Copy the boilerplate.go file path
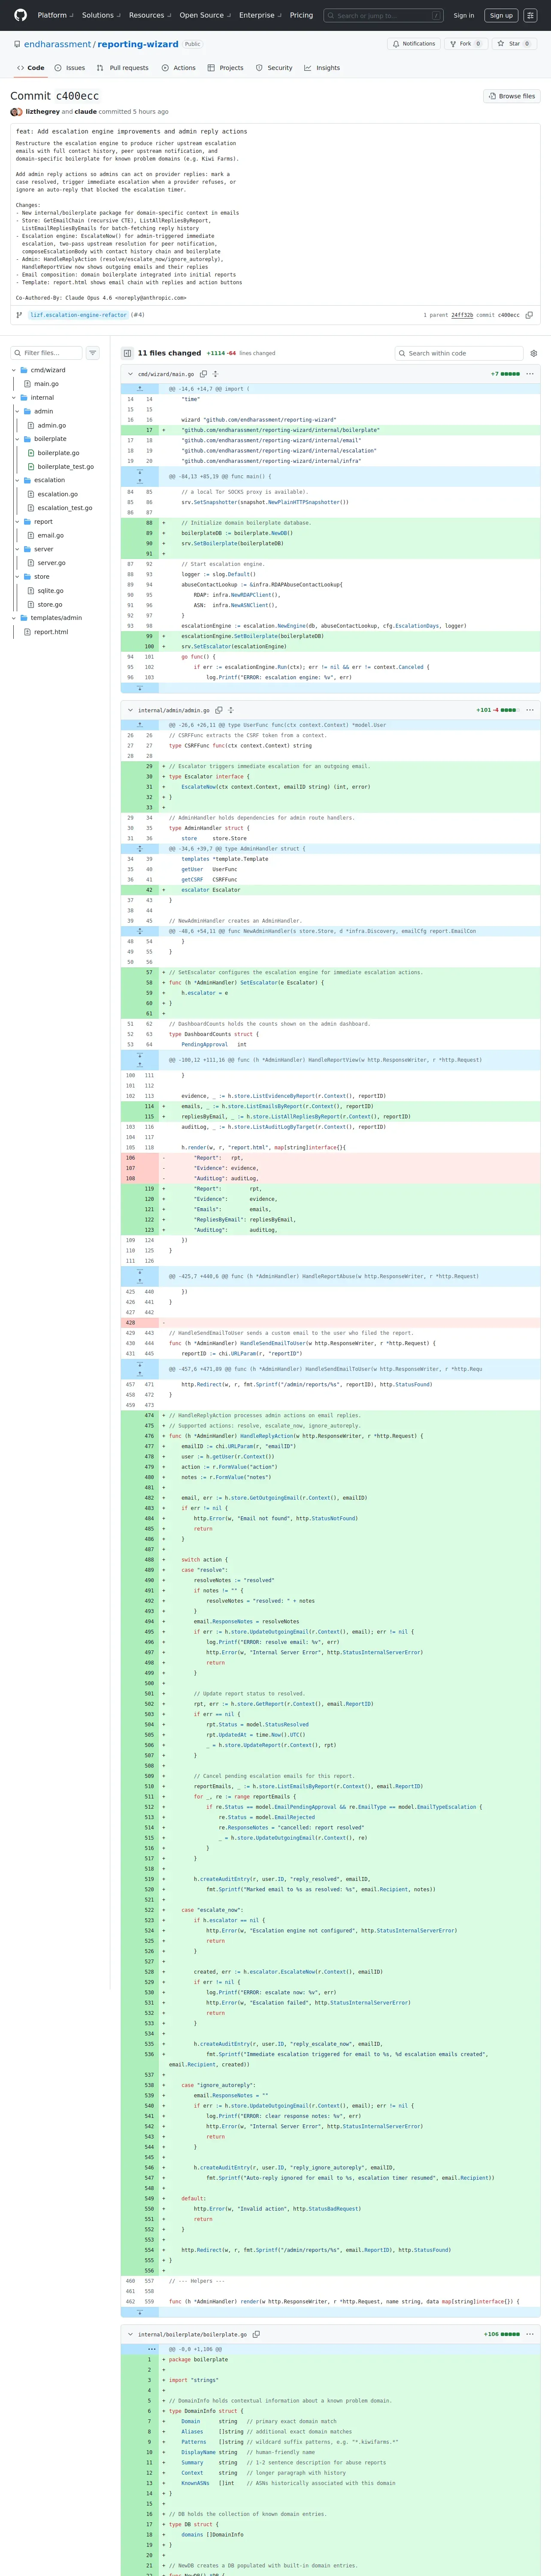This screenshot has height=2576, width=551. pyautogui.click(x=256, y=2334)
